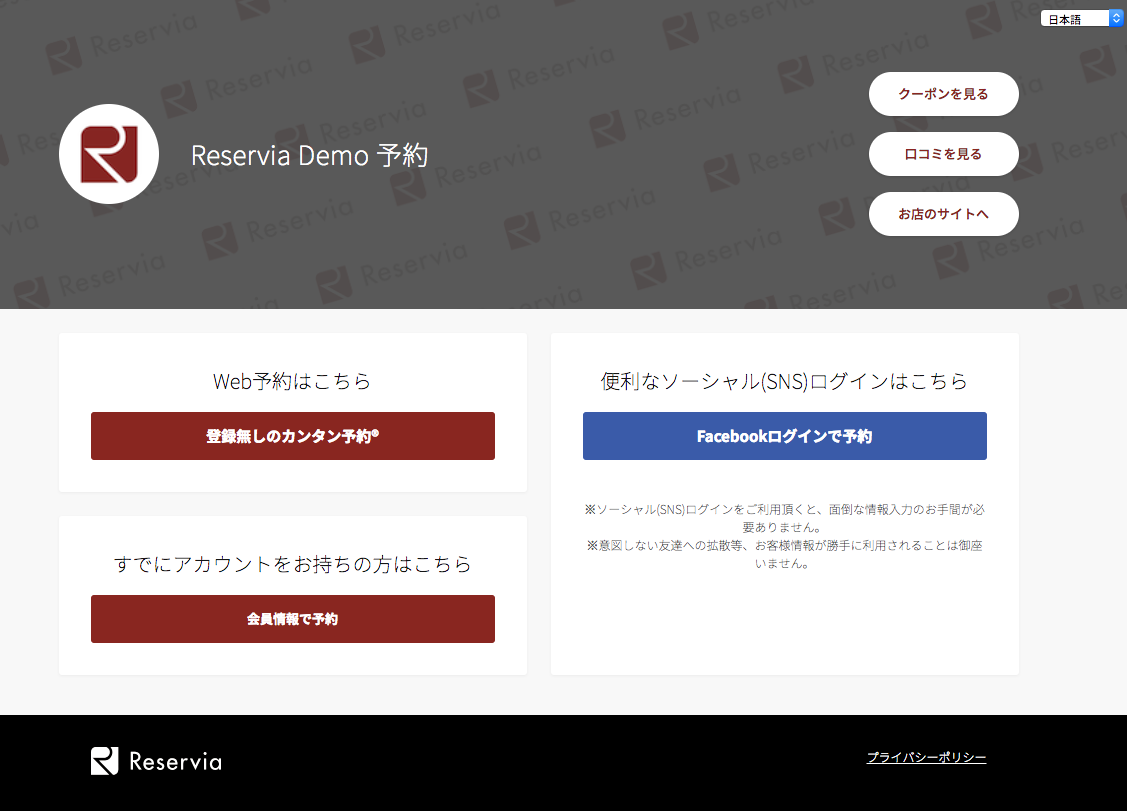Reserve using 会員情報で予約
The width and height of the screenshot is (1127, 811).
(292, 619)
